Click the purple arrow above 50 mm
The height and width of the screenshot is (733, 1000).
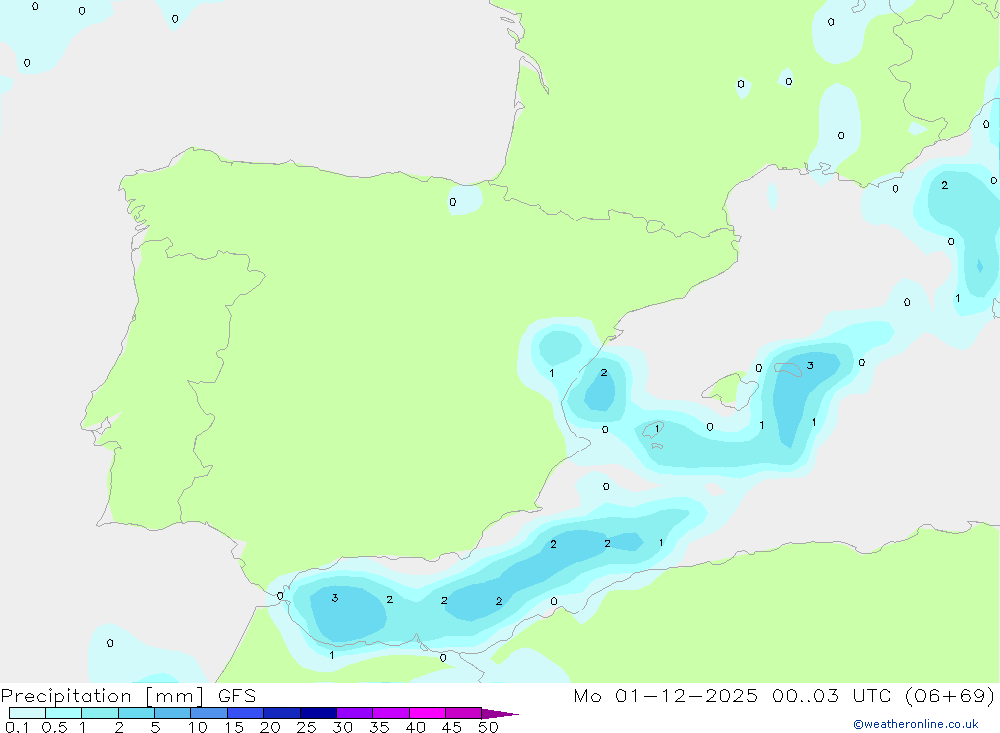(x=499, y=714)
